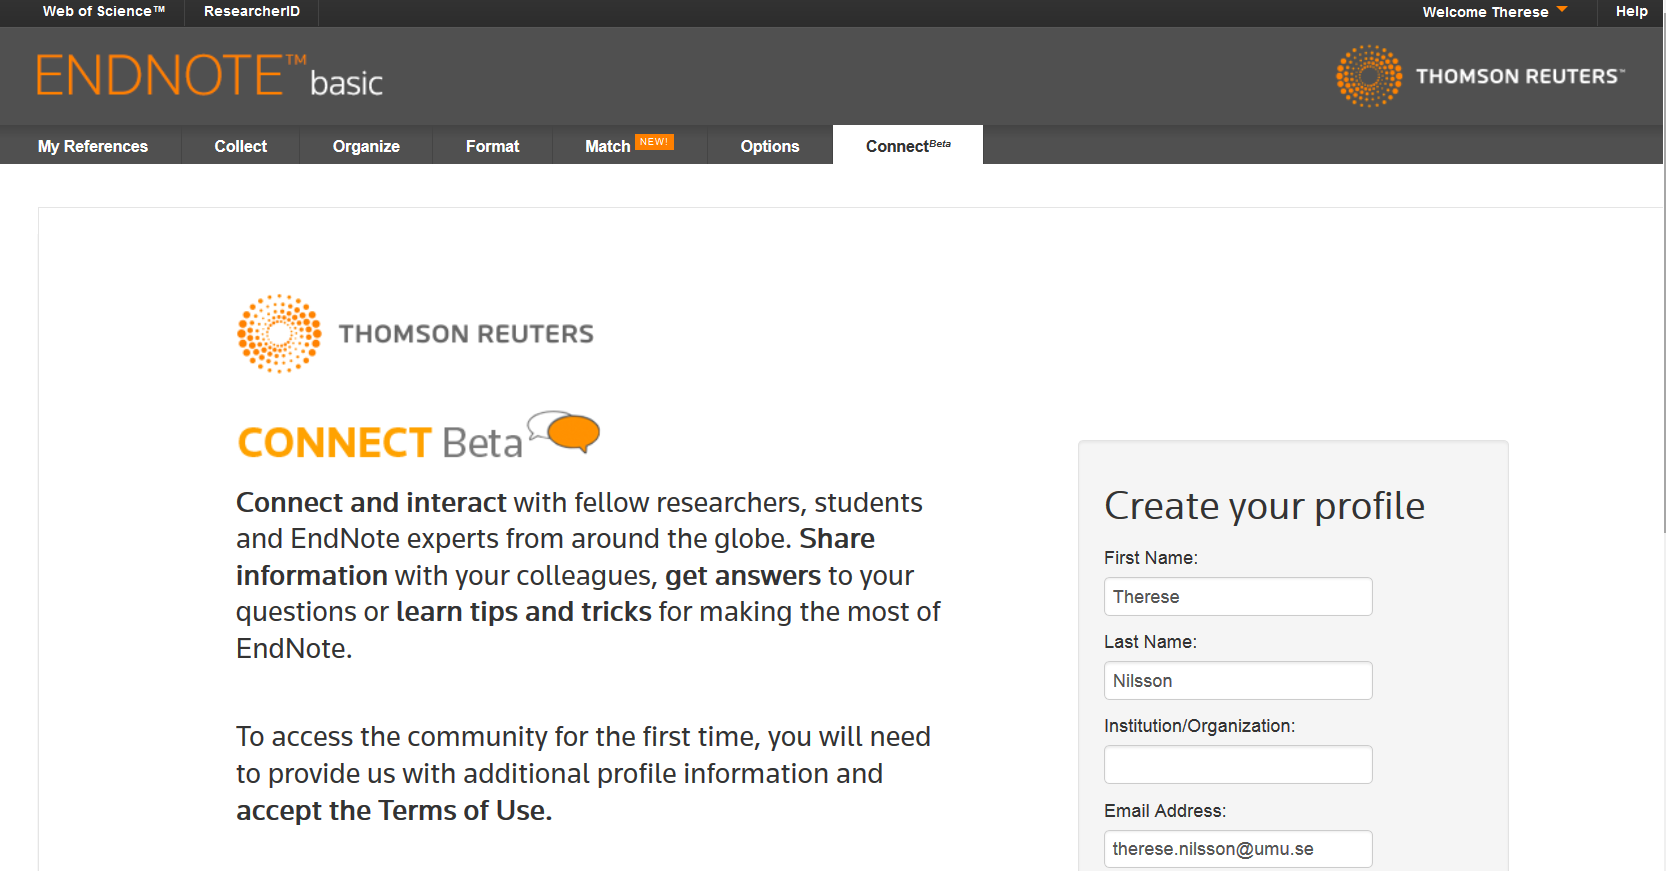Click the Thomson Reuters header logo
Screen dimensions: 1666x871
1481,76
